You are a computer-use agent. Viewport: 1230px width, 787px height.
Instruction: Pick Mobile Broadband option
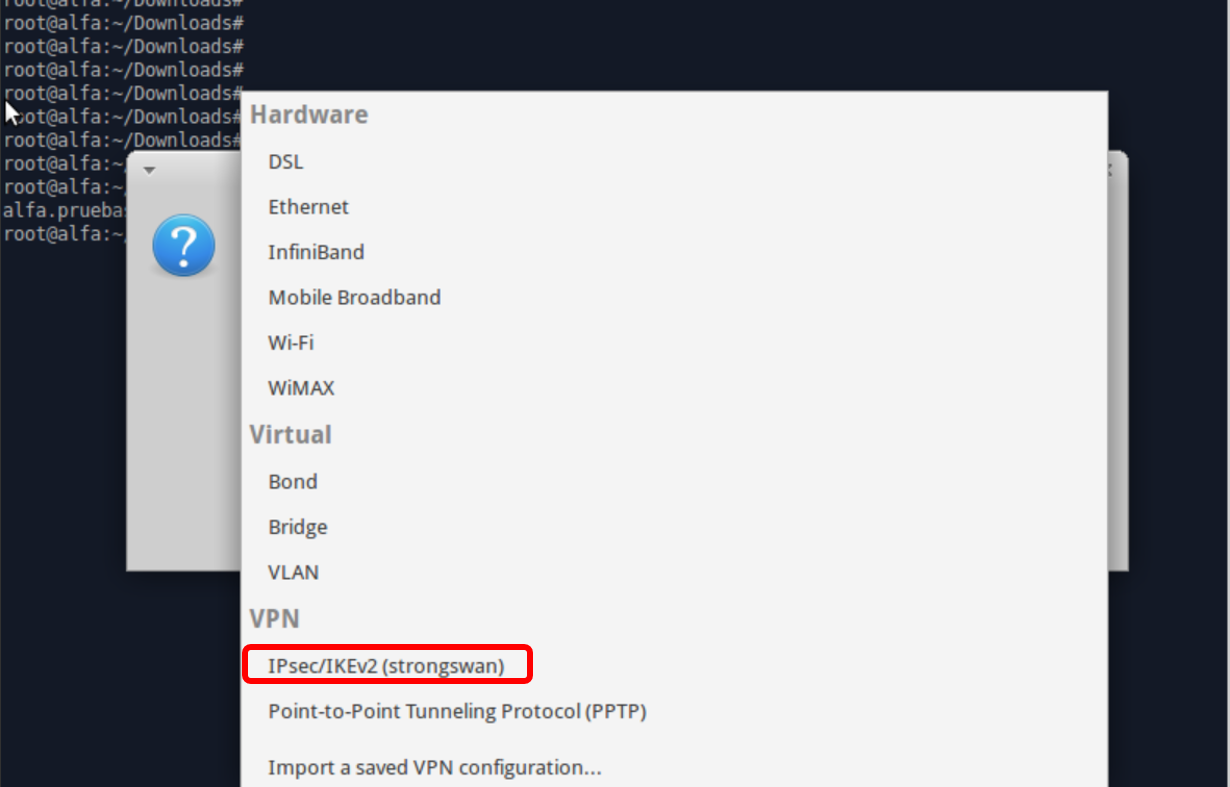675,297
